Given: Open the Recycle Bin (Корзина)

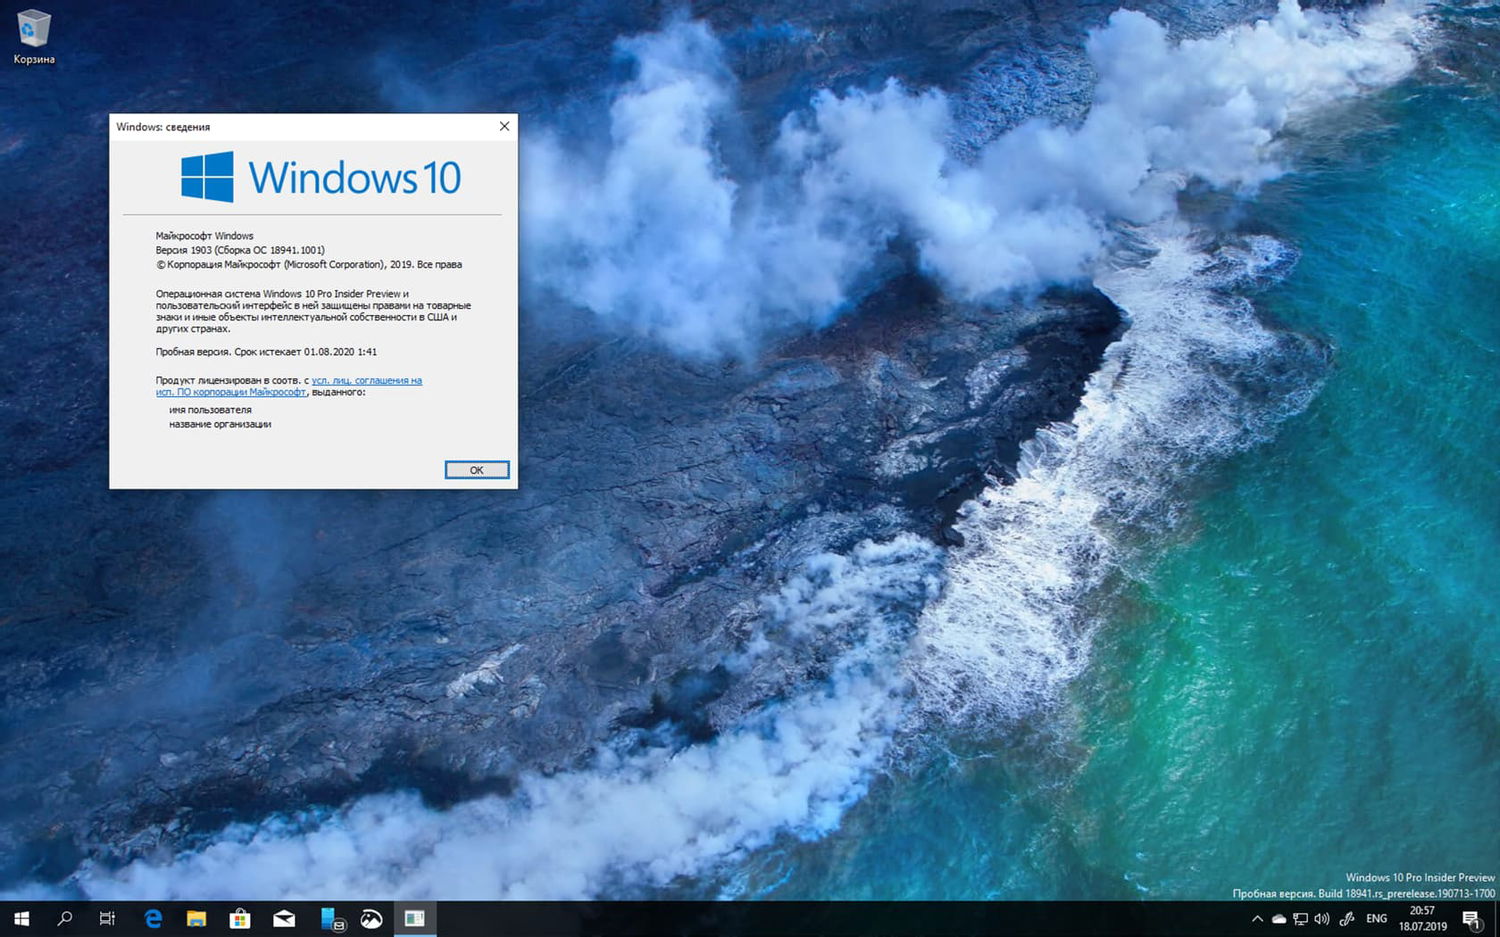Looking at the screenshot, I should [x=32, y=30].
